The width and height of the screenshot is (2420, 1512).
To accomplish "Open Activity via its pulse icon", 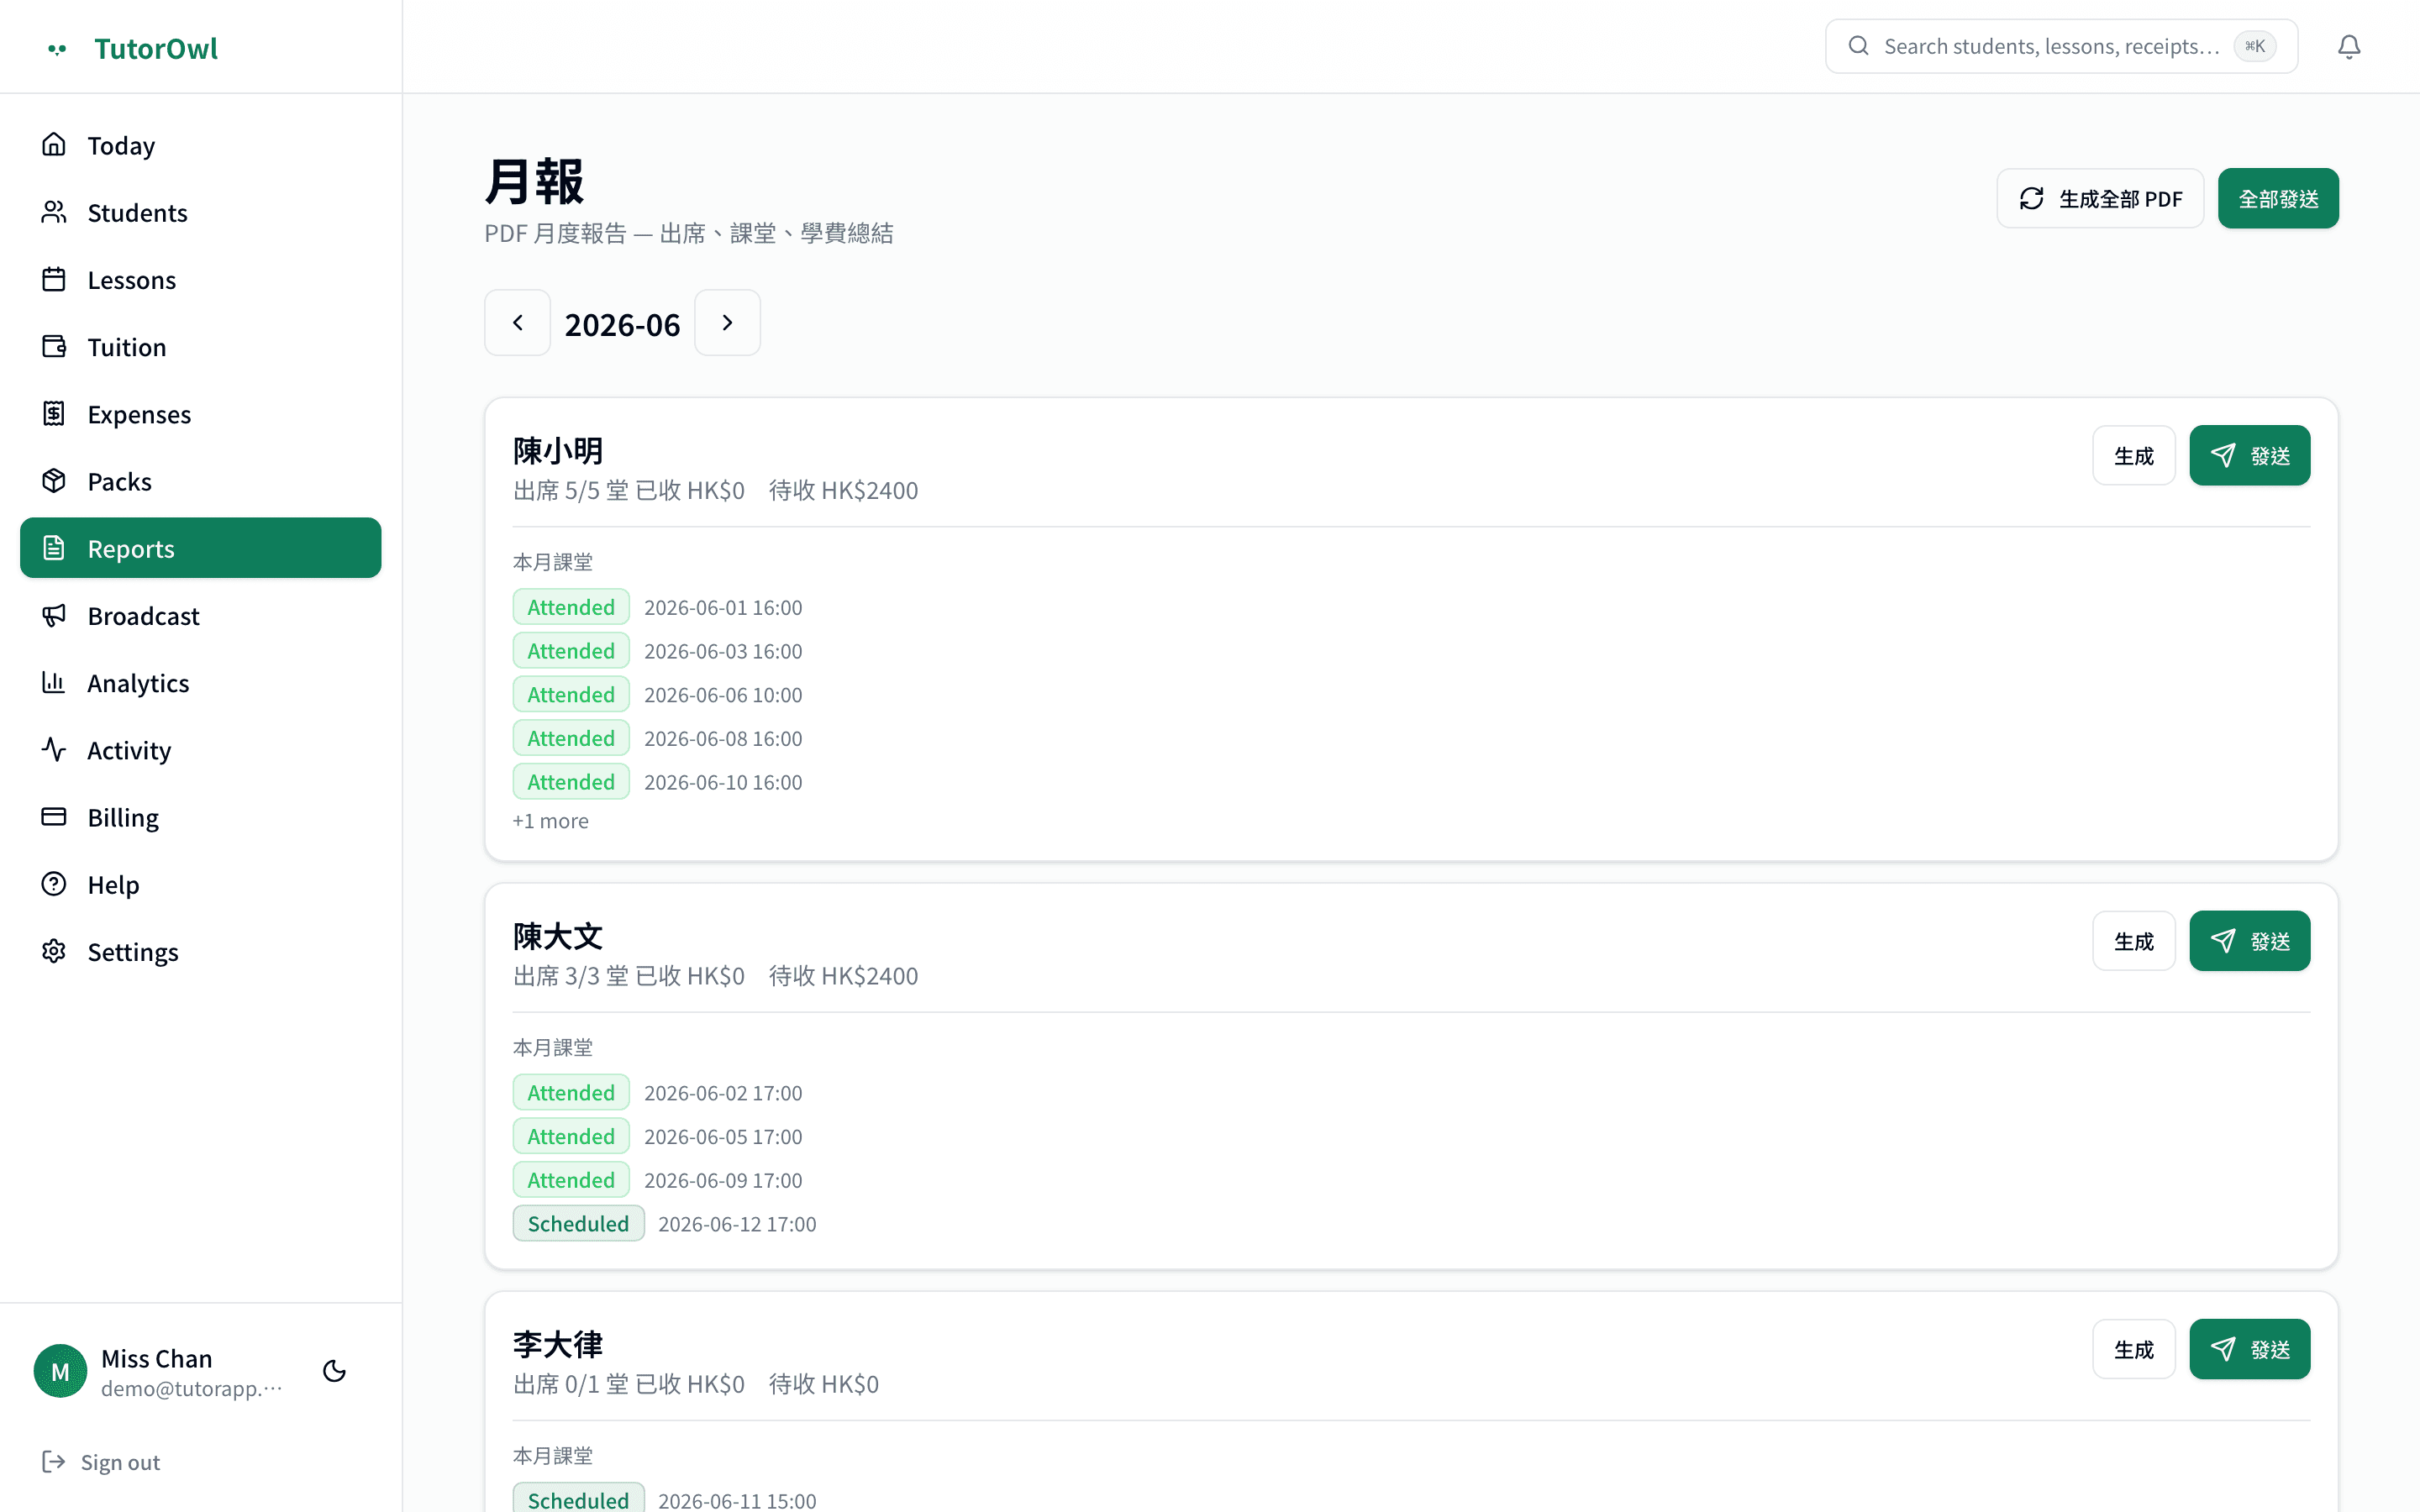I will 54,749.
